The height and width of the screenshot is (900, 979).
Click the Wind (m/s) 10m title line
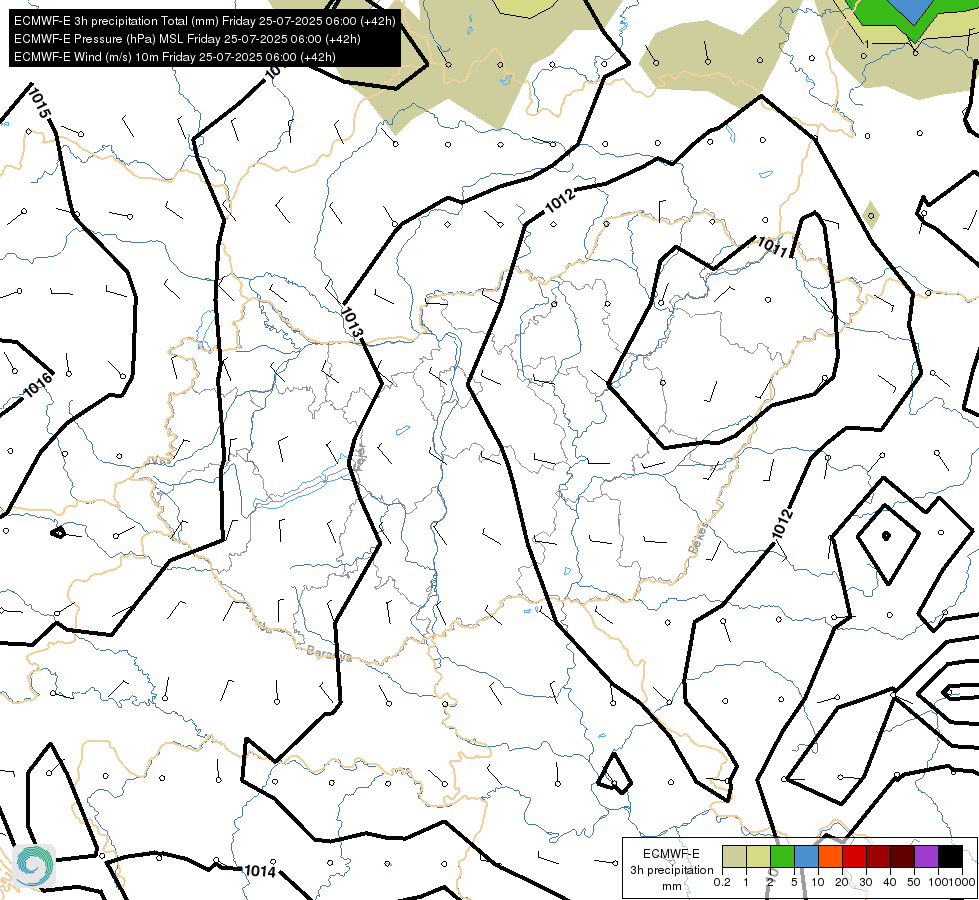(174, 57)
